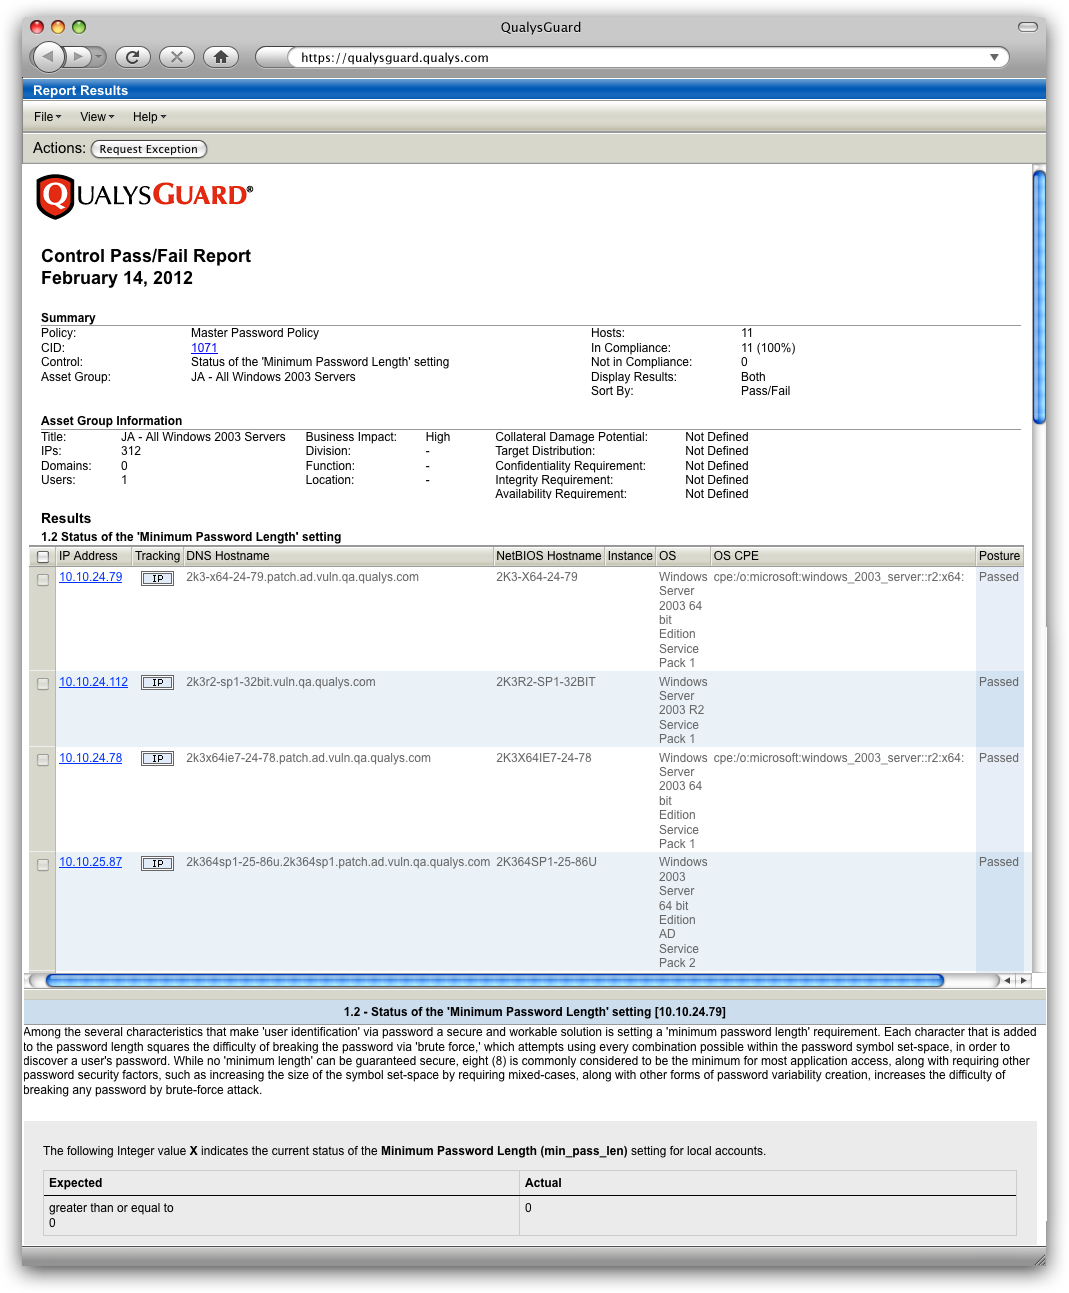Click the horizontal scrollbar right arrow

coord(1022,981)
